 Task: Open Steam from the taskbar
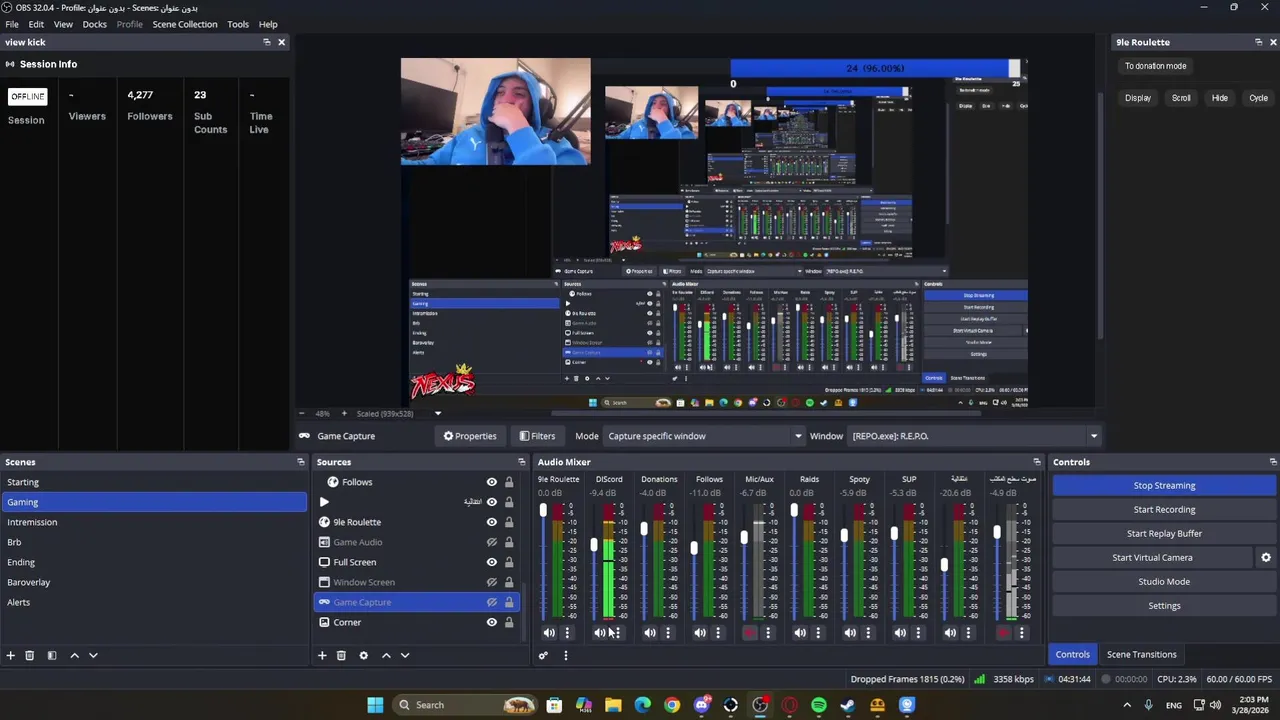coord(848,705)
